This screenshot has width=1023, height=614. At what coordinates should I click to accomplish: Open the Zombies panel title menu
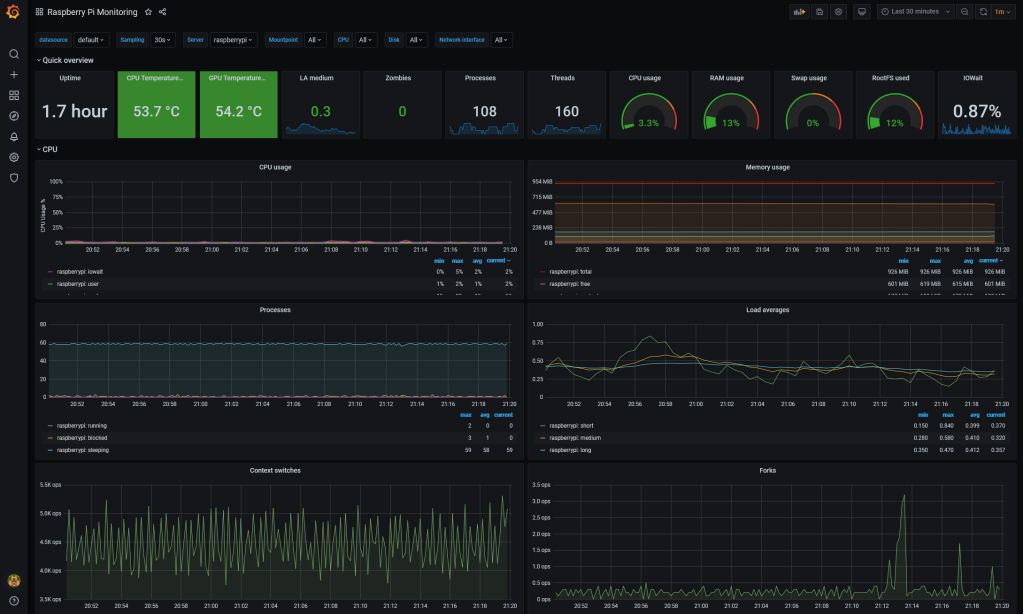398,78
